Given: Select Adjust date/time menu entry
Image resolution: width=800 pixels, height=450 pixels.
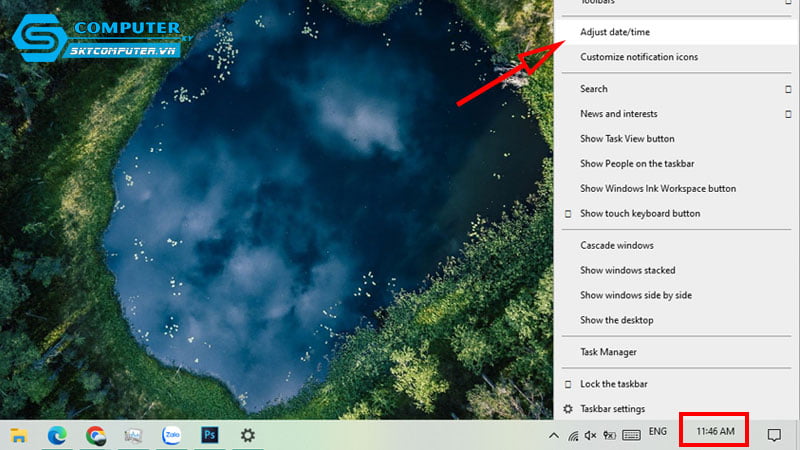Looking at the screenshot, I should pyautogui.click(x=614, y=32).
